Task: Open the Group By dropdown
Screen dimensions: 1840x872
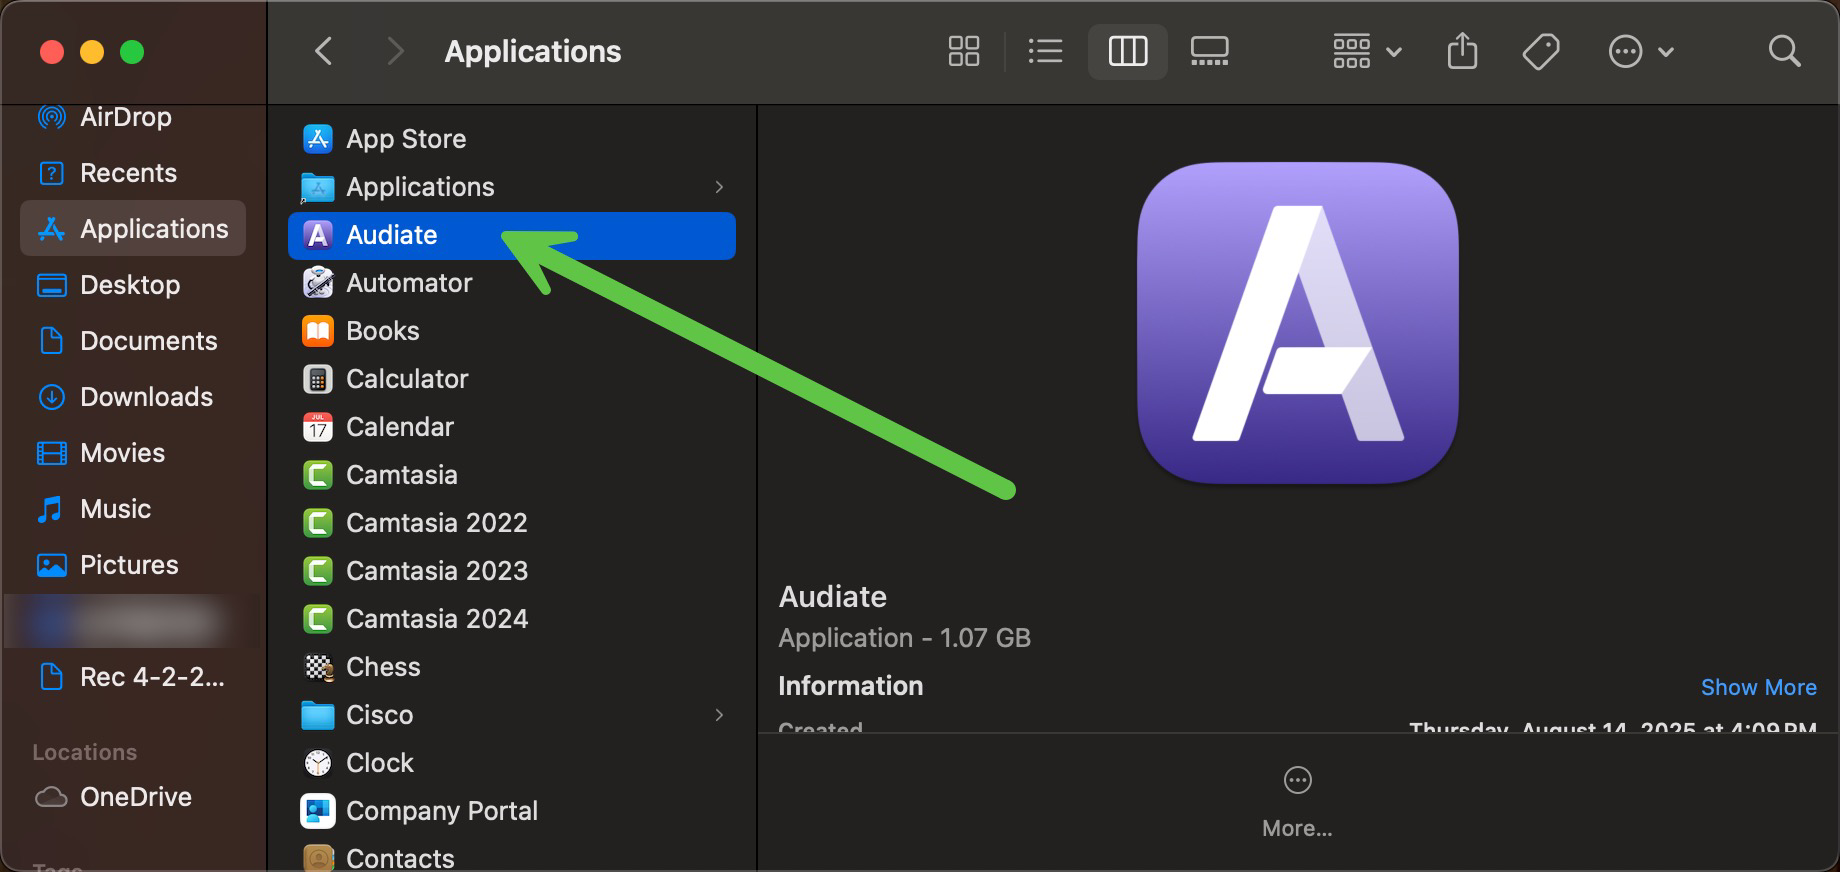Action: [1366, 51]
